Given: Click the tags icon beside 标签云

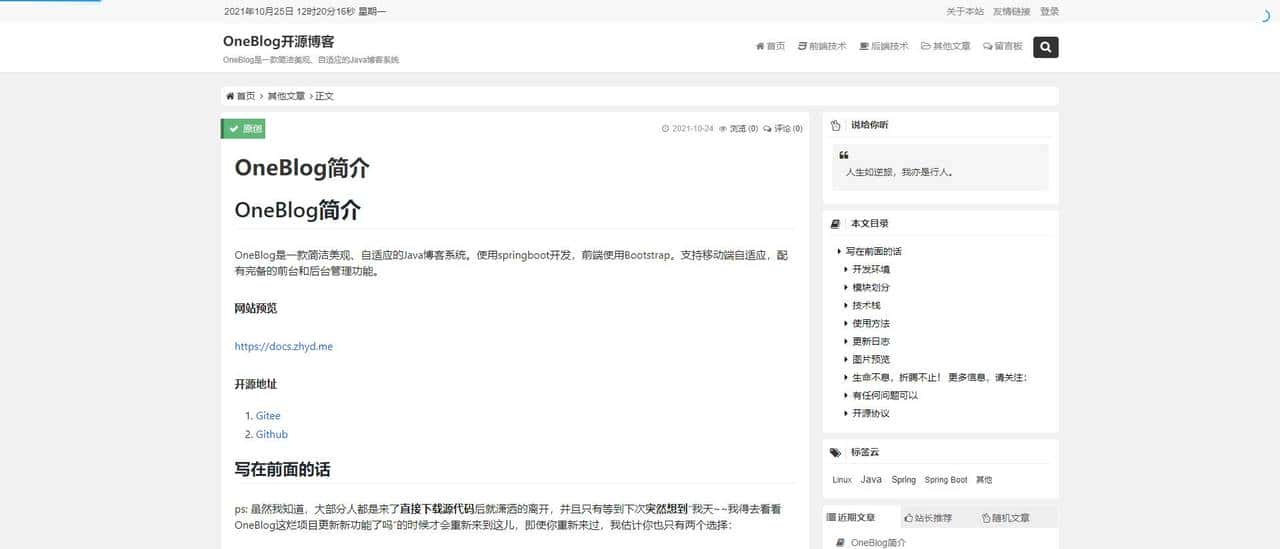Looking at the screenshot, I should click(836, 453).
